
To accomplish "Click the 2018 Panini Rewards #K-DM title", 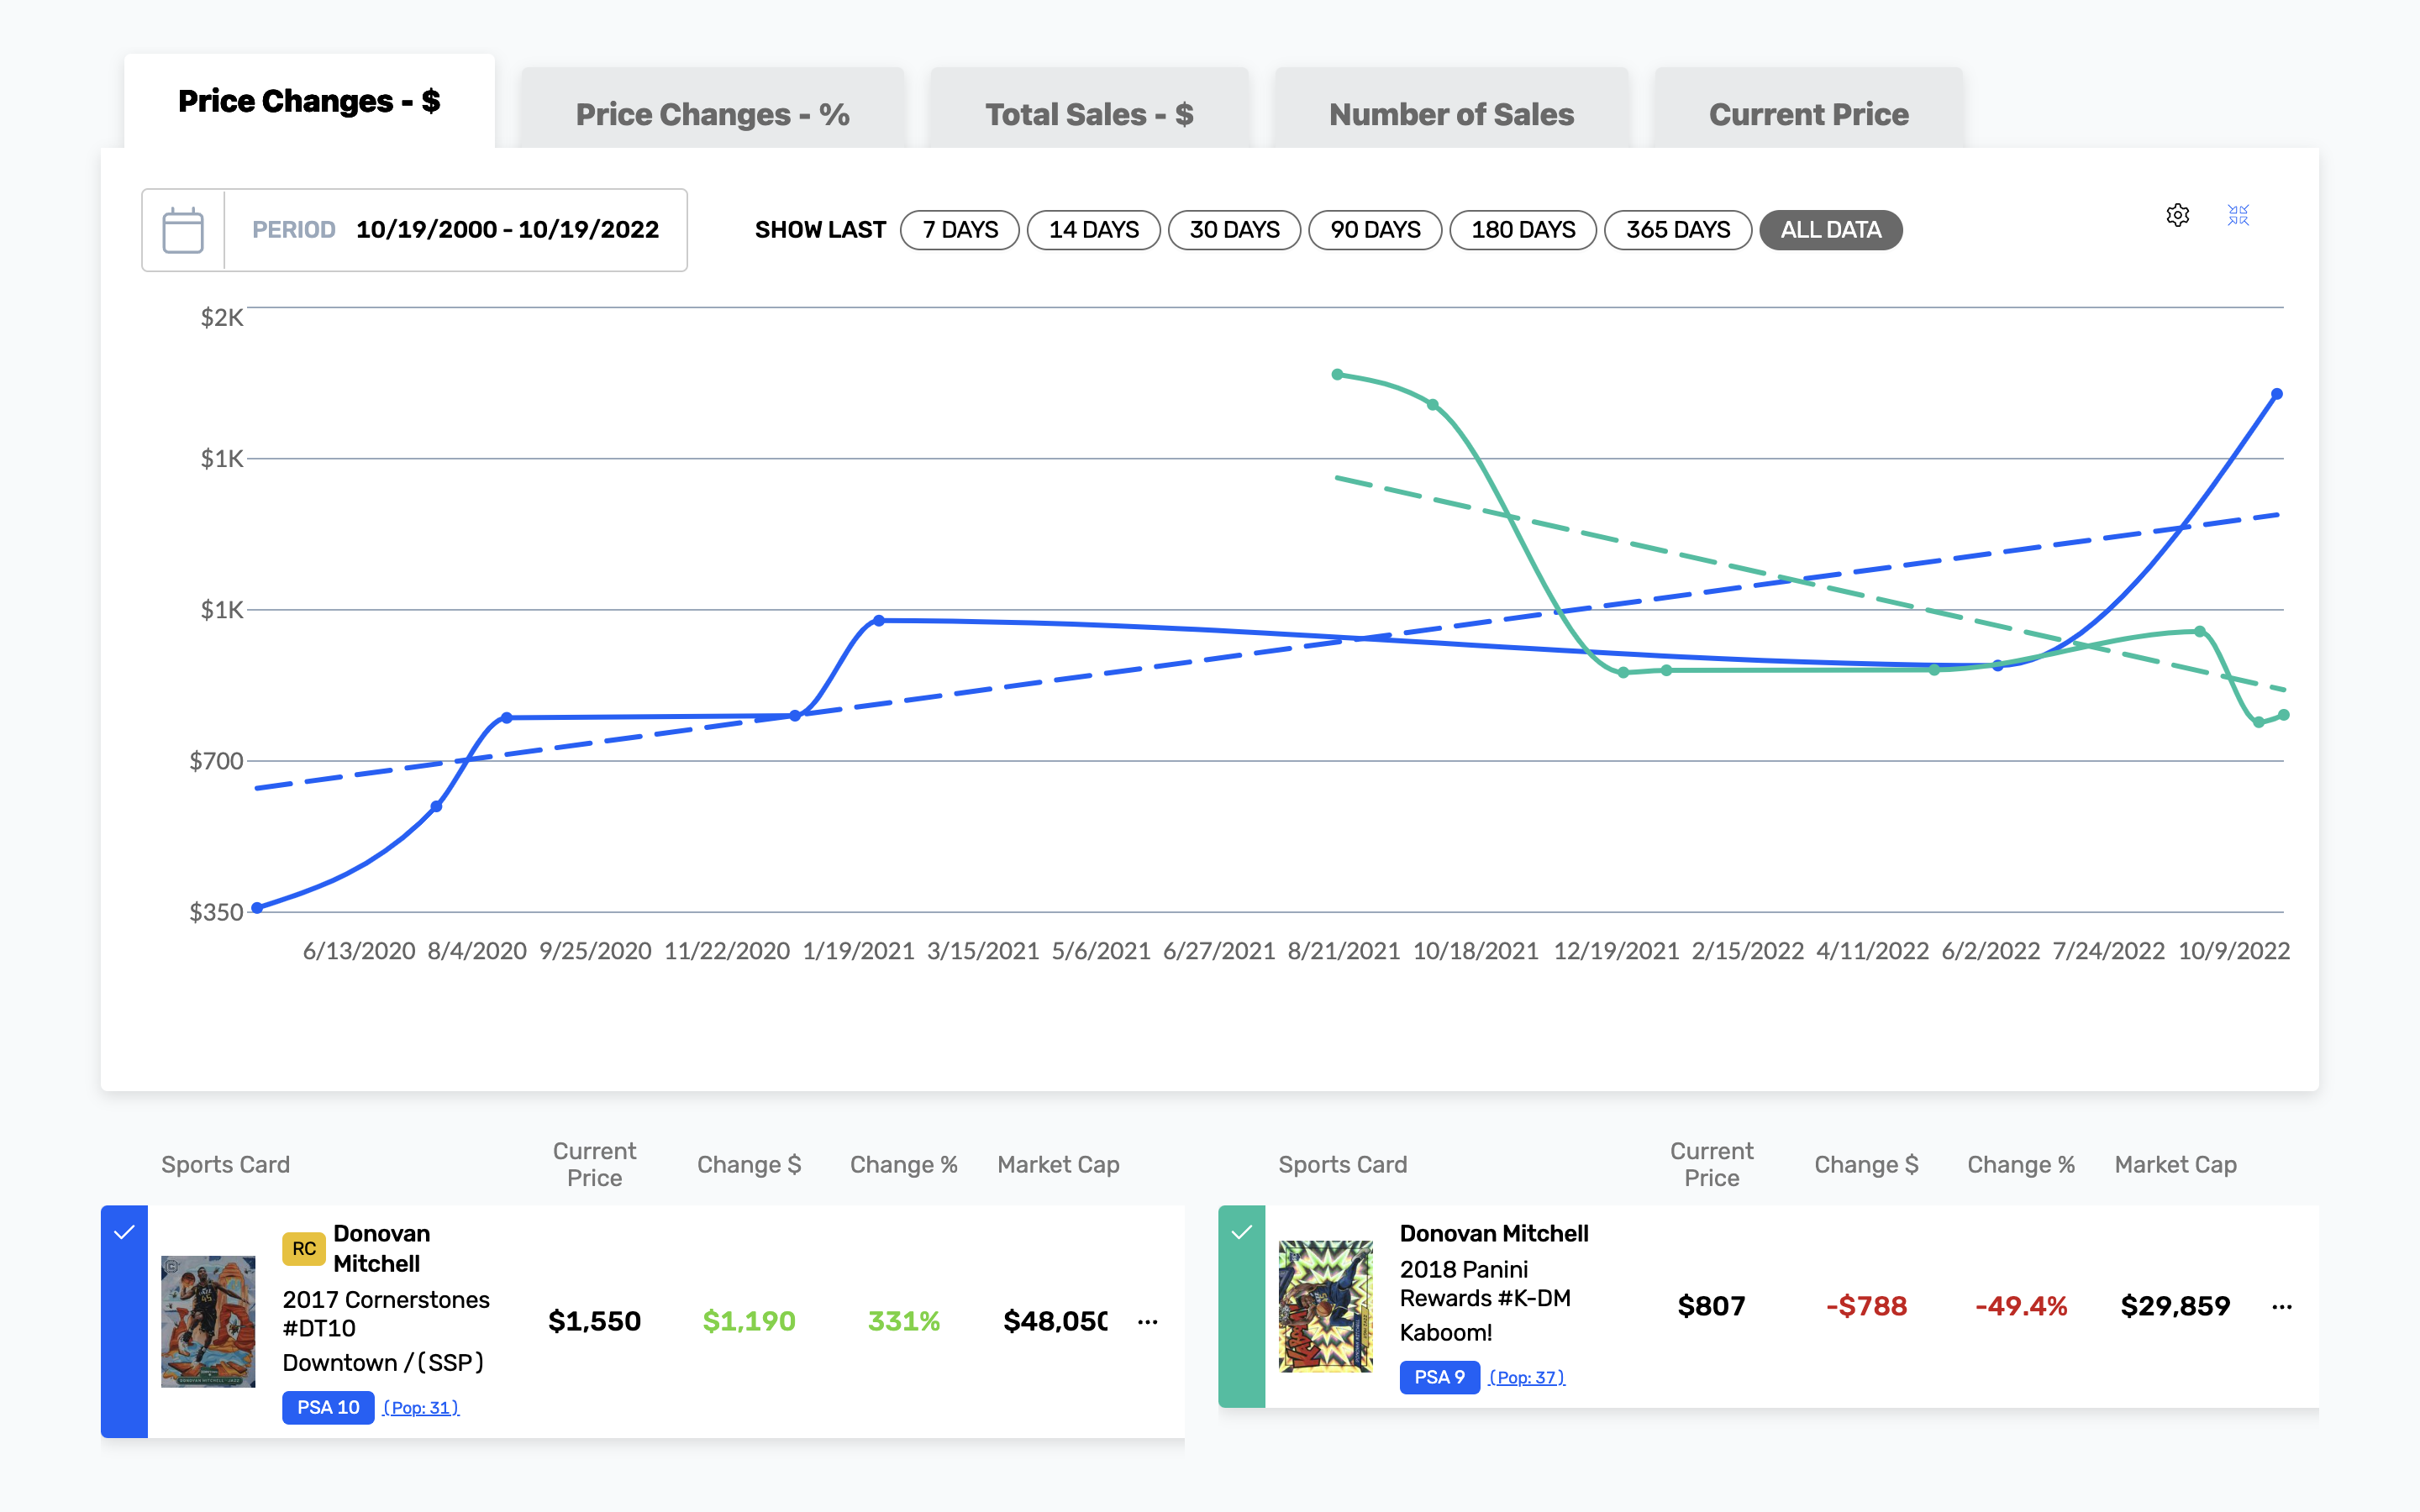I will [1485, 1284].
